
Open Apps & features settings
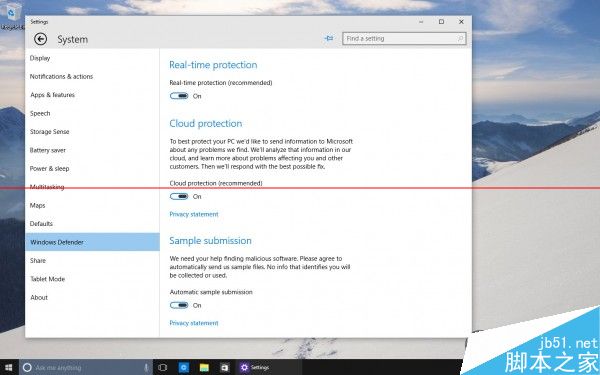click(92, 95)
